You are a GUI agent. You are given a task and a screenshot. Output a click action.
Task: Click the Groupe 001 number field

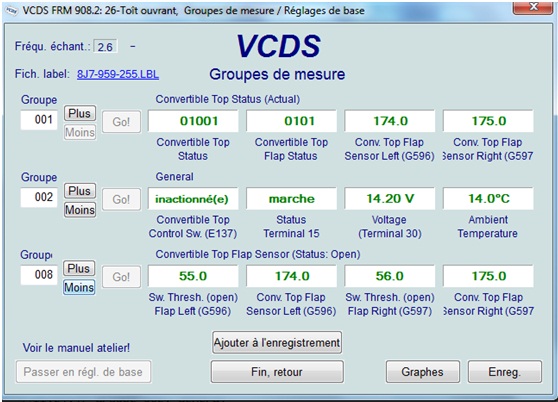39,120
